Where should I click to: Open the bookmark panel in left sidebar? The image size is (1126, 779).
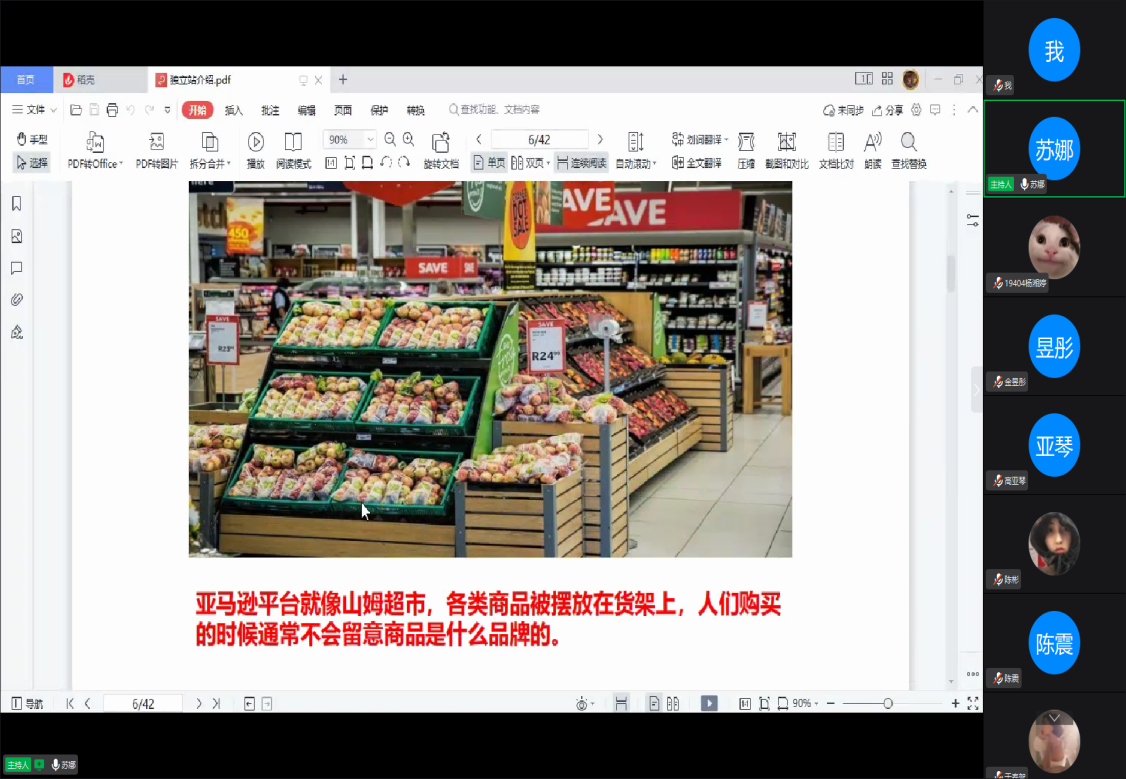pos(17,204)
